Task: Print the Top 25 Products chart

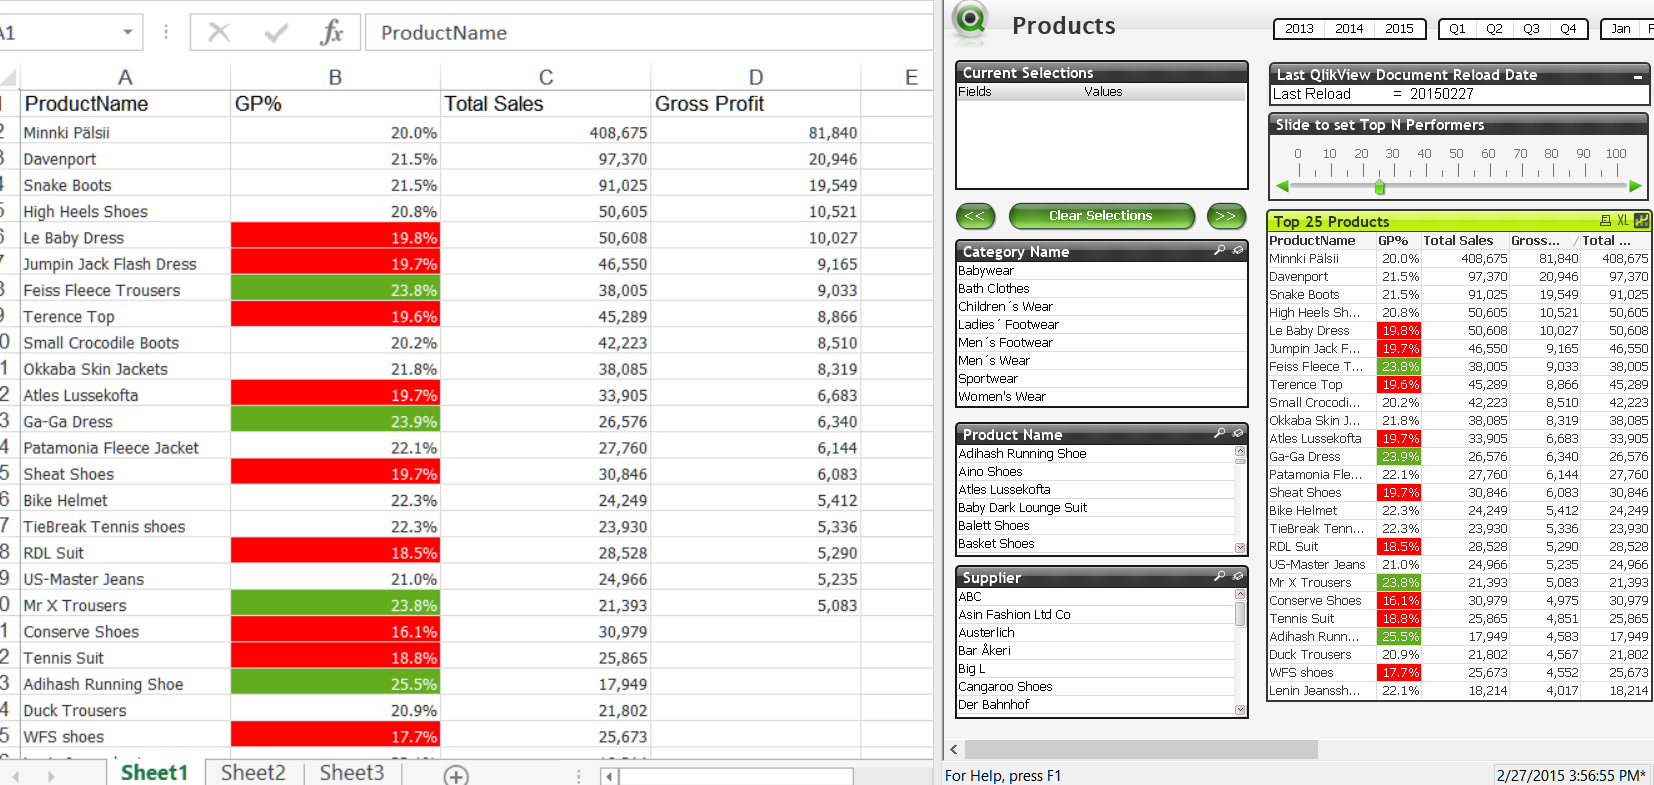Action: (1605, 221)
